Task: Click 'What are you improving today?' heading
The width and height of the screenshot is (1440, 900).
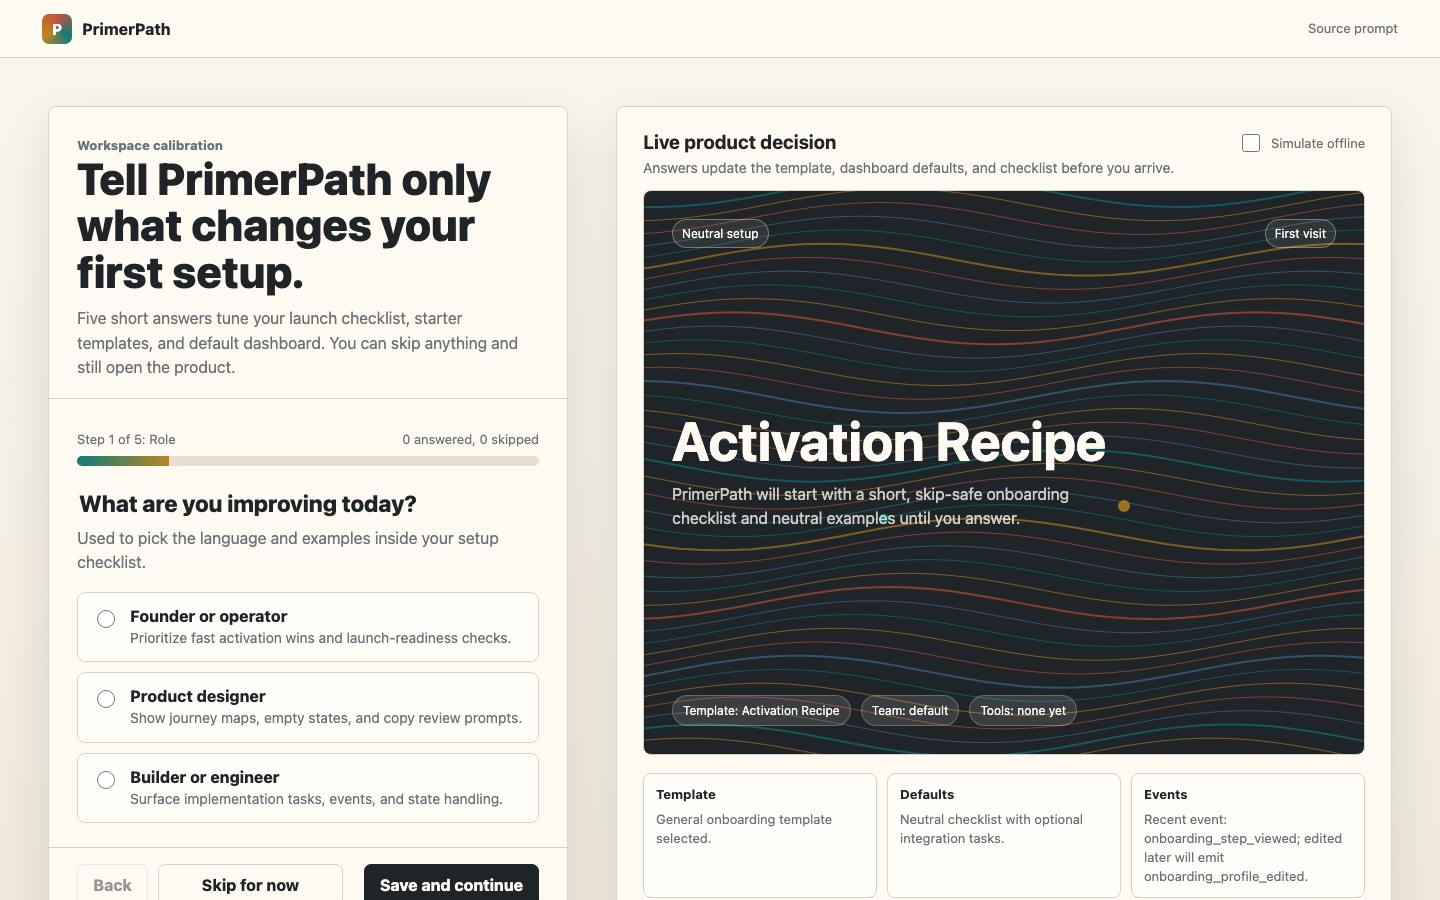Action: [x=248, y=504]
